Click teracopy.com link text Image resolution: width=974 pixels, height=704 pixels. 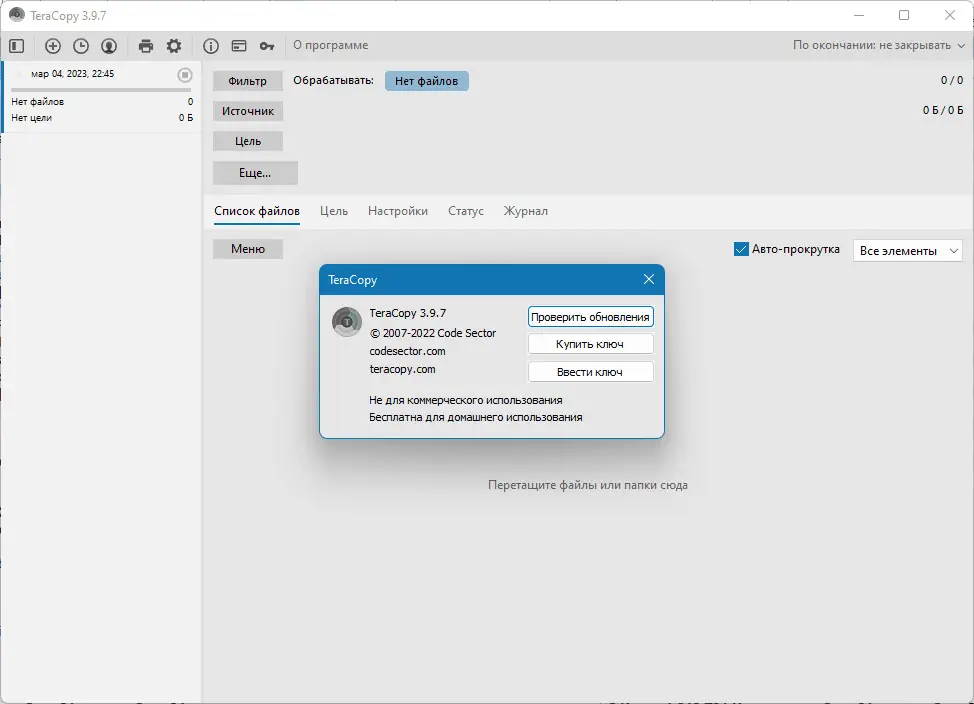point(403,369)
